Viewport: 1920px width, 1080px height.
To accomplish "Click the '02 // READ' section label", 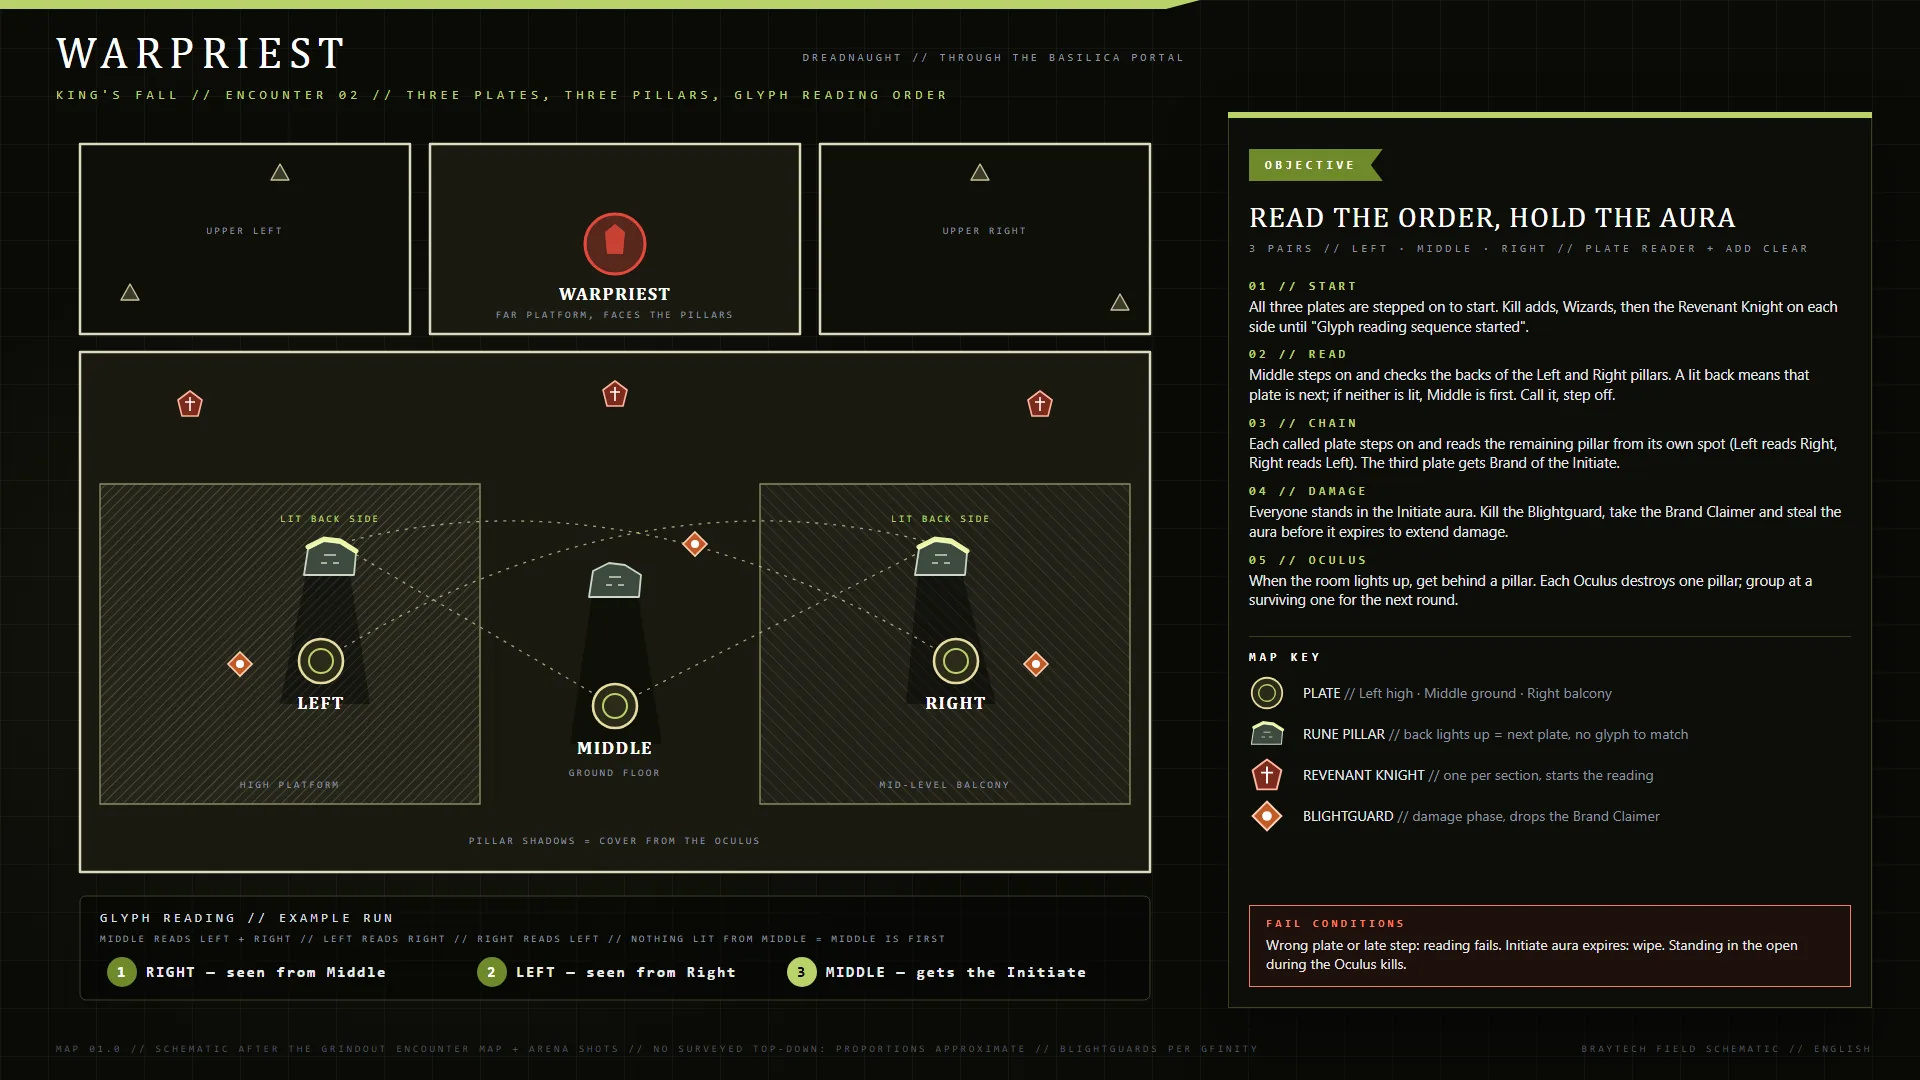I will click(1297, 354).
